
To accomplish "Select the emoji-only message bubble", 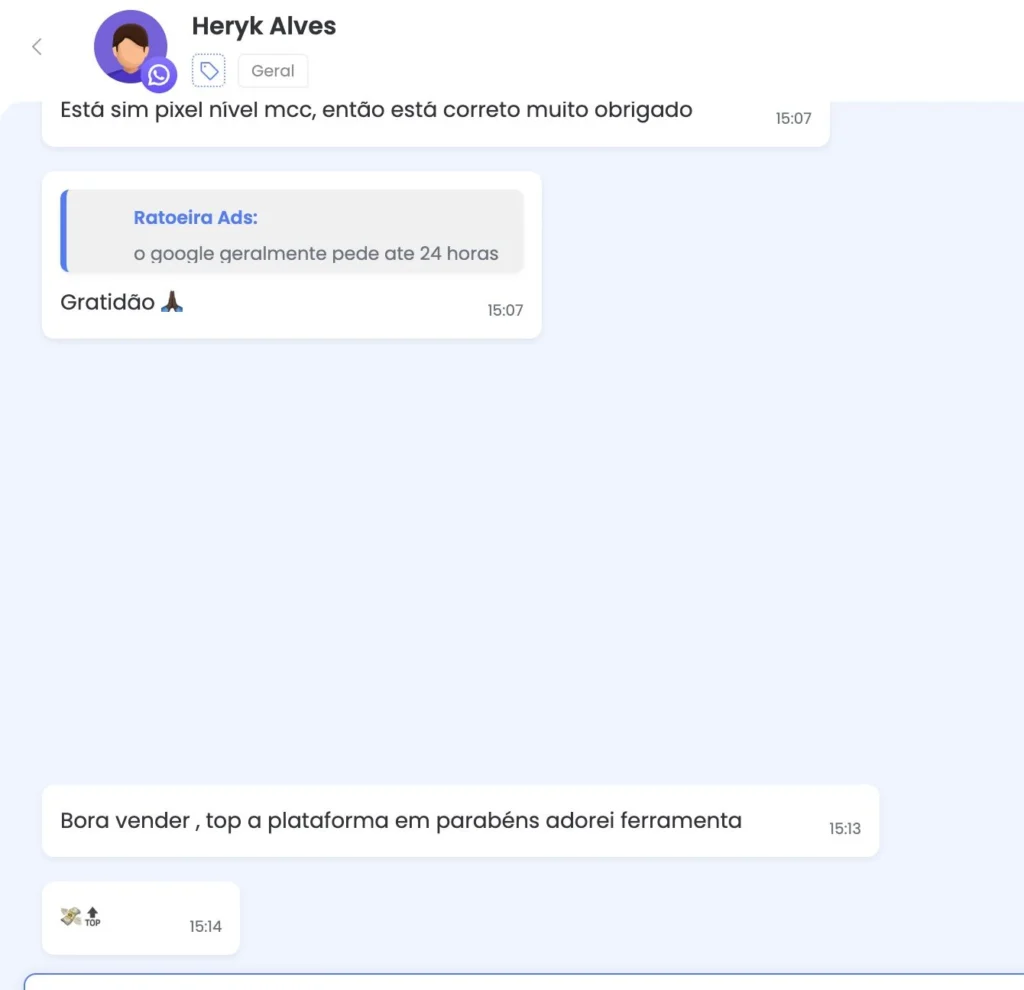I will pyautogui.click(x=141, y=918).
